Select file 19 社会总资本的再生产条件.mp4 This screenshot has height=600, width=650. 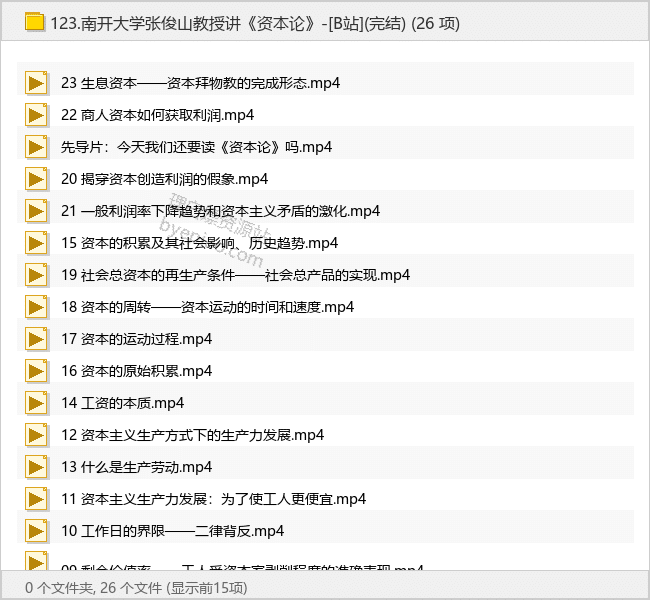point(235,275)
